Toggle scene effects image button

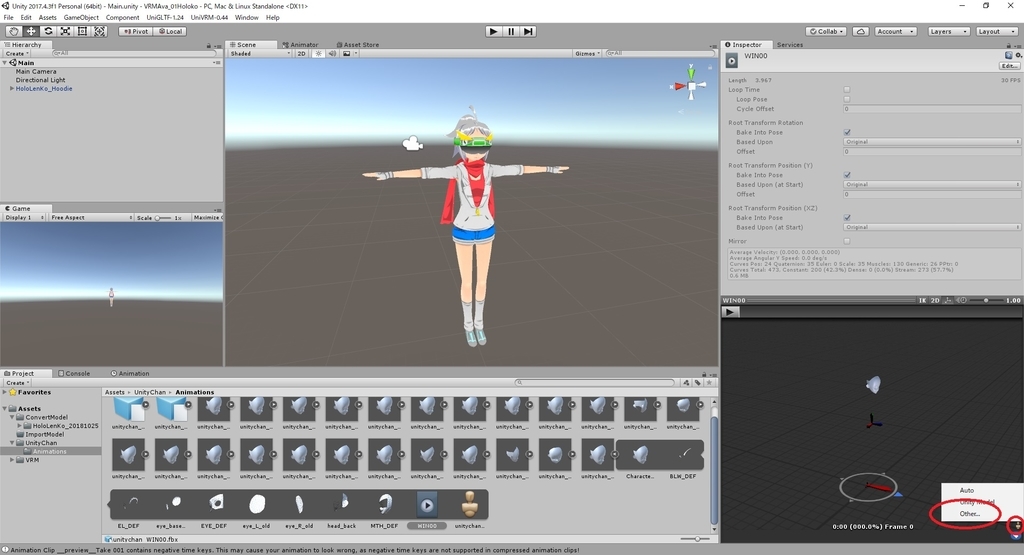349,54
